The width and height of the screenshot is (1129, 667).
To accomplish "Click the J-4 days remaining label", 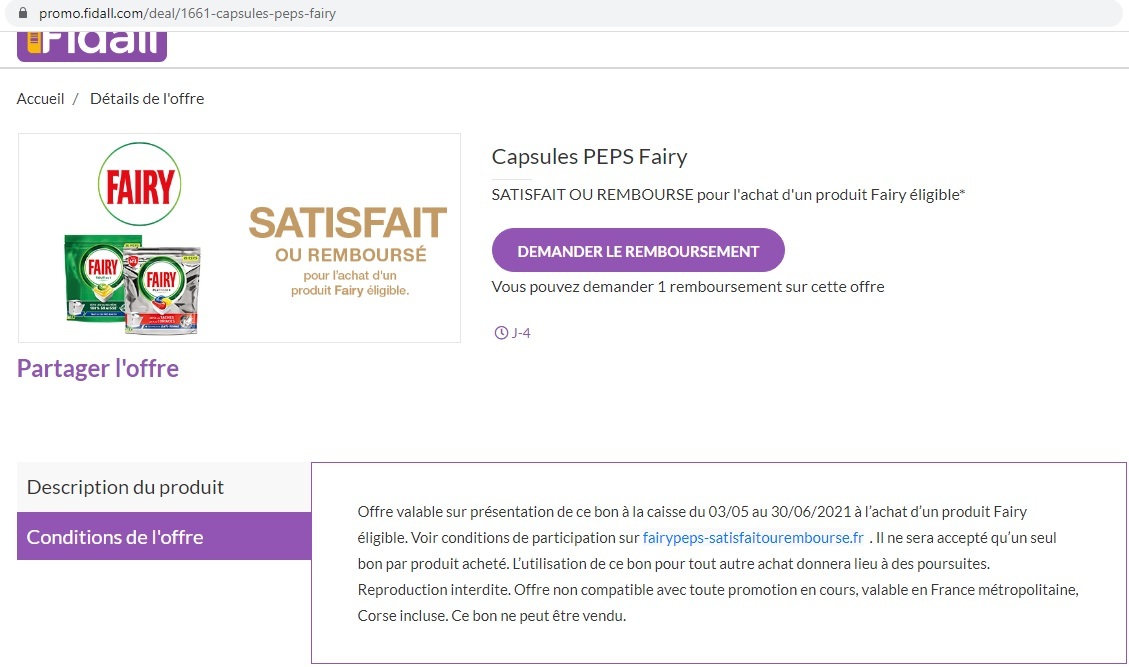I will click(521, 333).
